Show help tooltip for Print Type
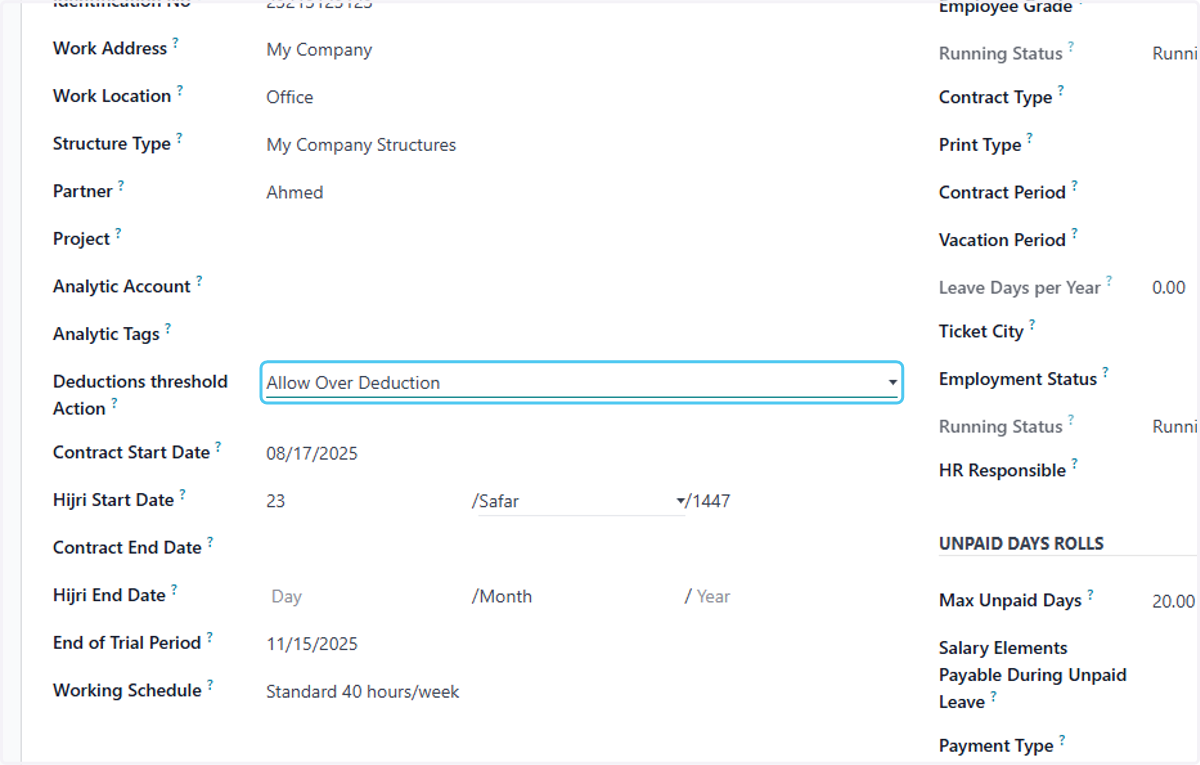Image resolution: width=1200 pixels, height=765 pixels. 1030,139
